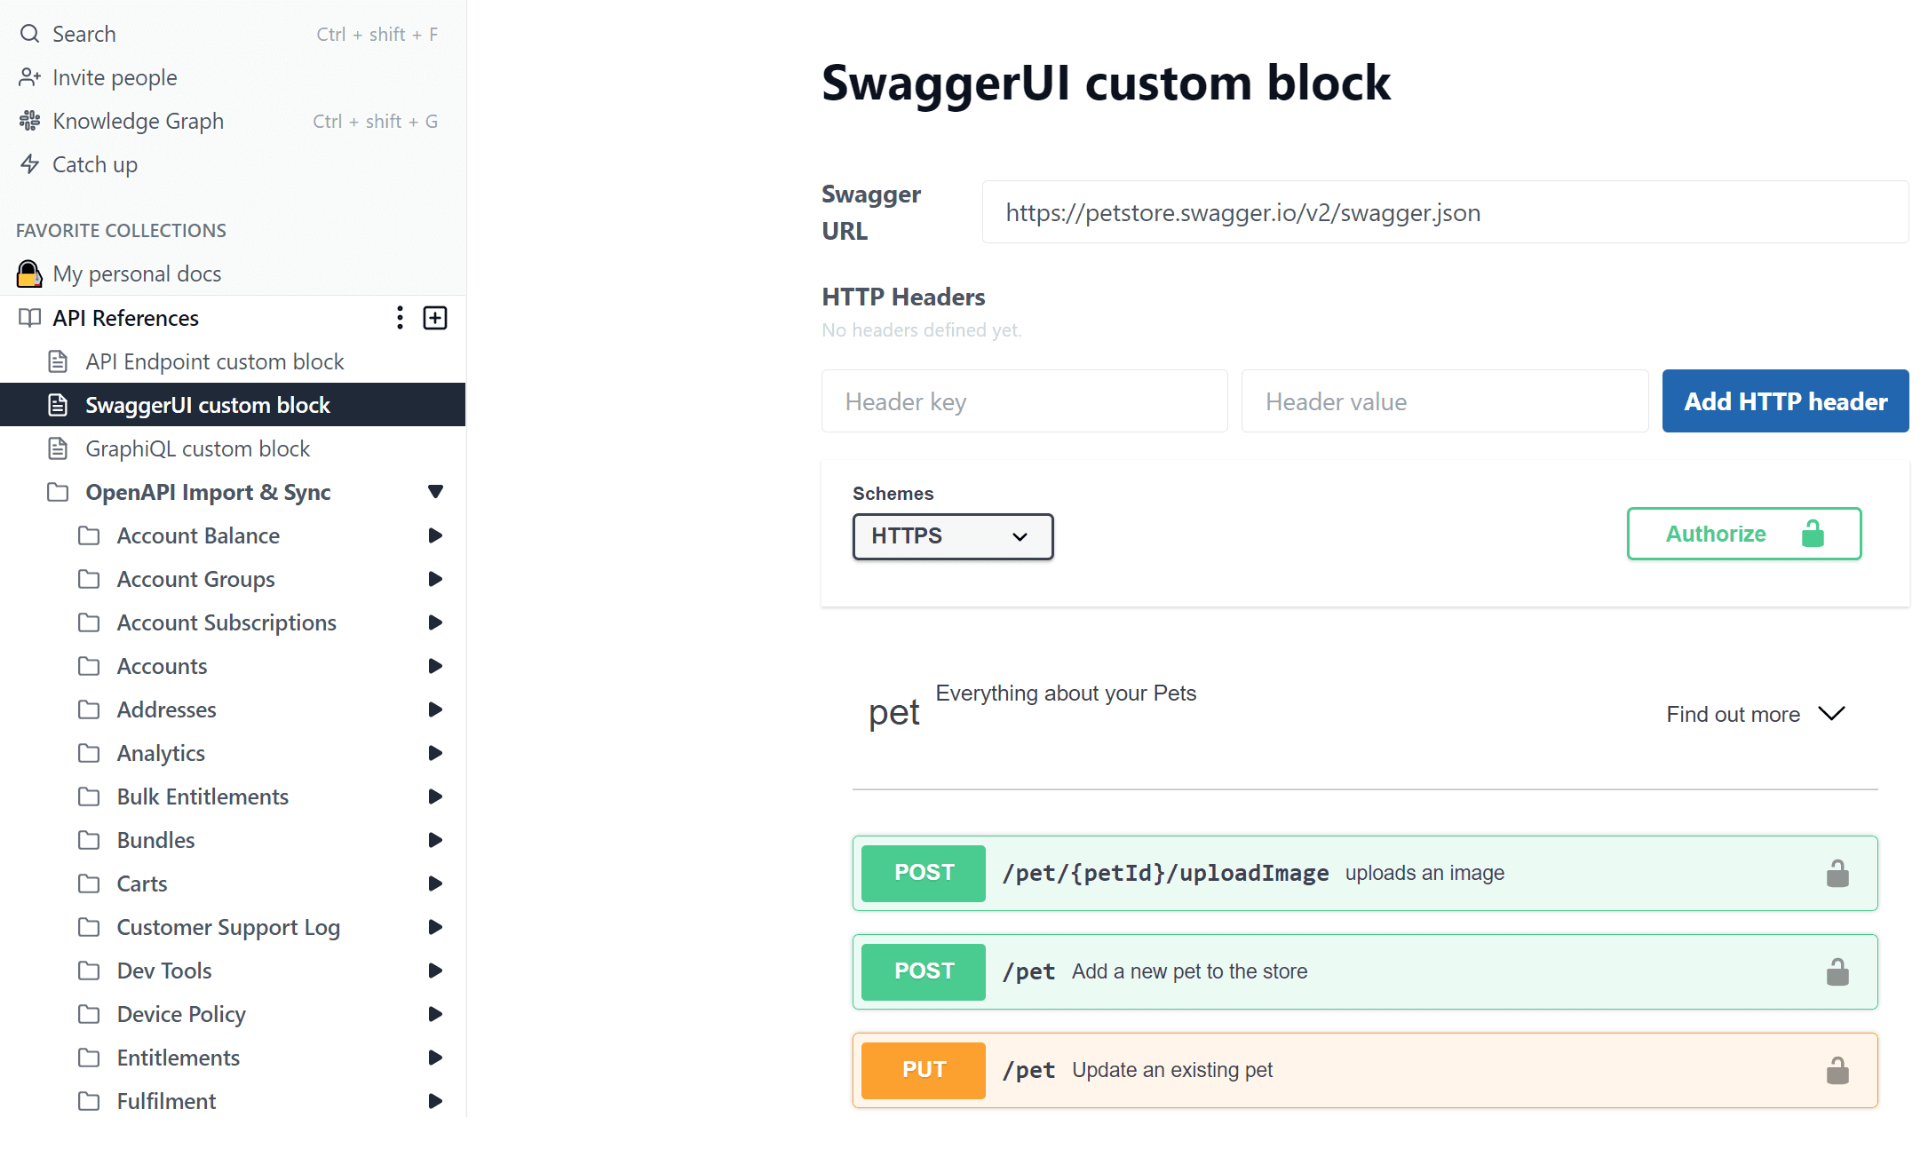Click the Authorize button
This screenshot has width=1920, height=1157.
[1744, 533]
